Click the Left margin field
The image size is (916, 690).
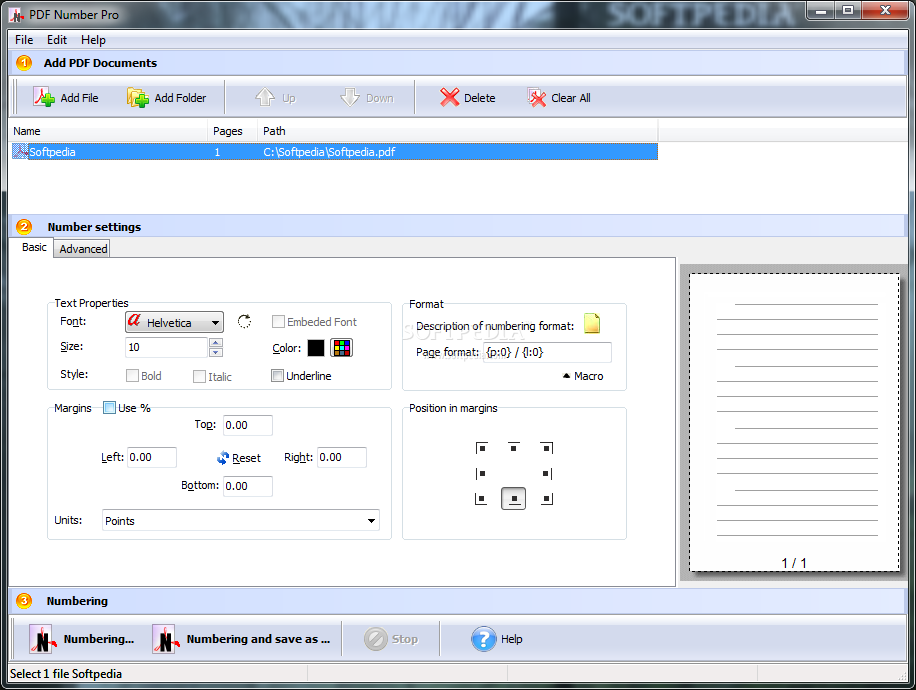click(x=152, y=457)
